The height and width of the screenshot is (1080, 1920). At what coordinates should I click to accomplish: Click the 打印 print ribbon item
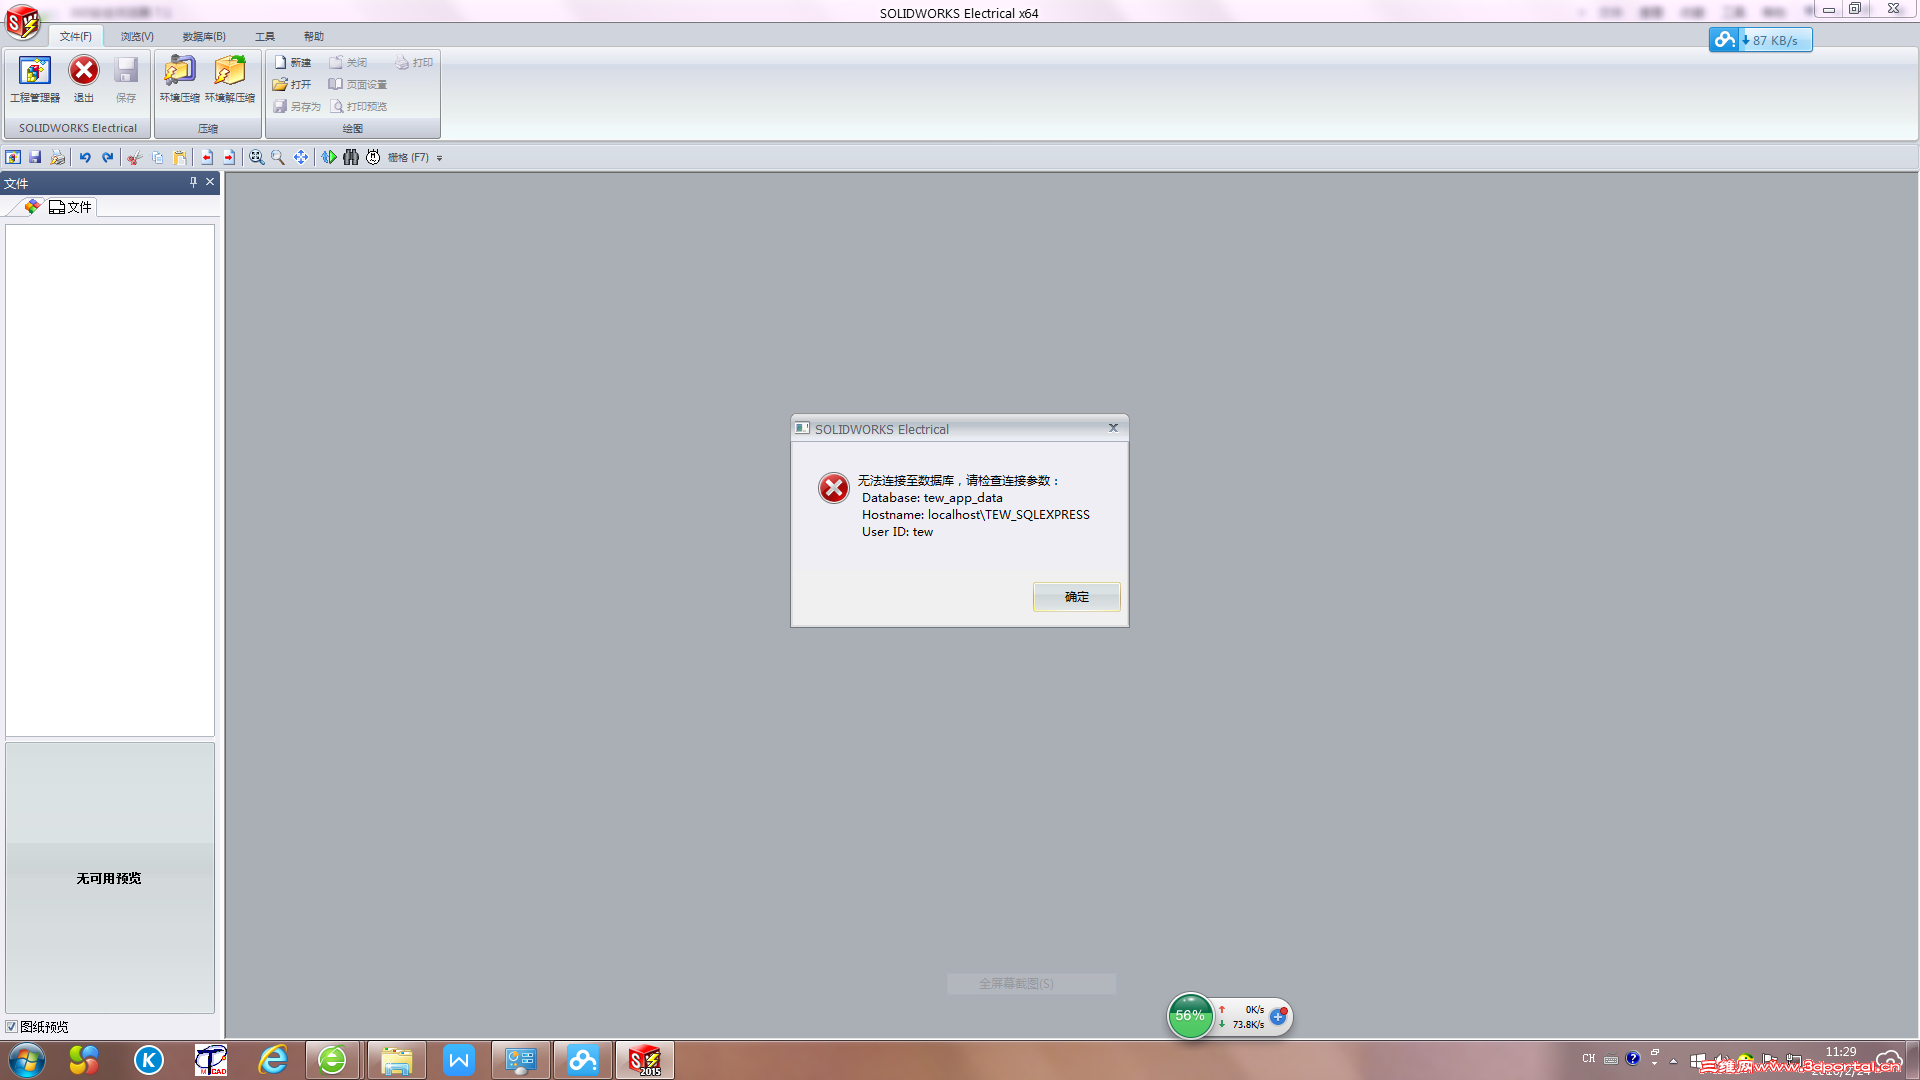click(x=414, y=62)
